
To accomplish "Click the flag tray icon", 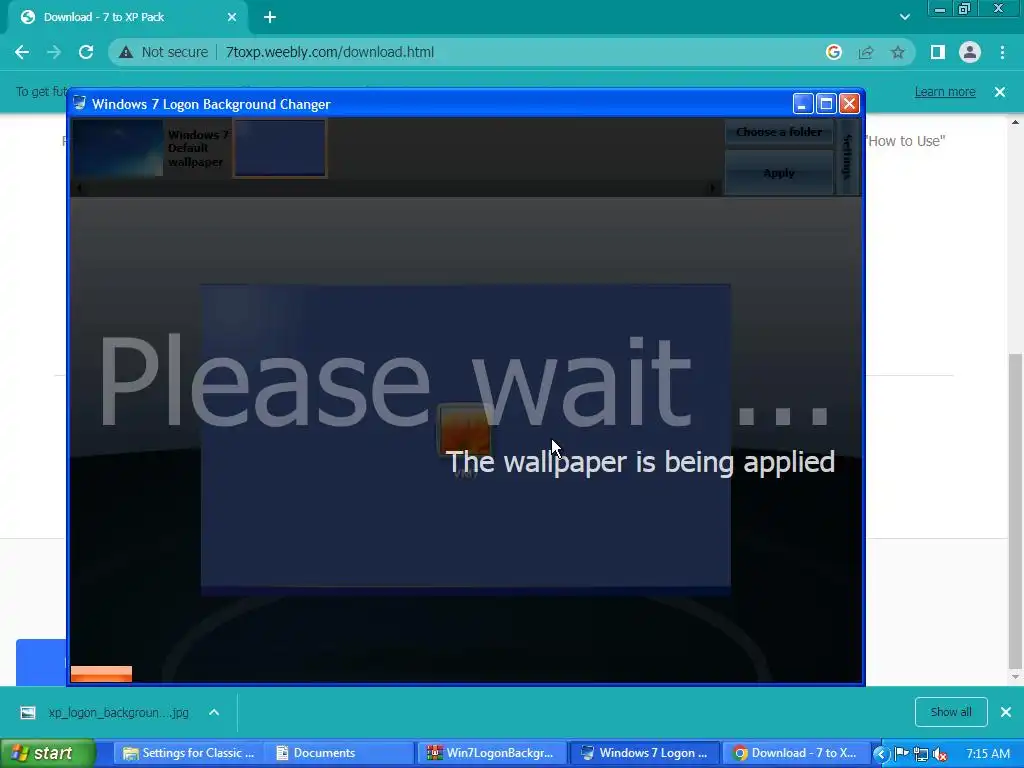I will click(901, 754).
